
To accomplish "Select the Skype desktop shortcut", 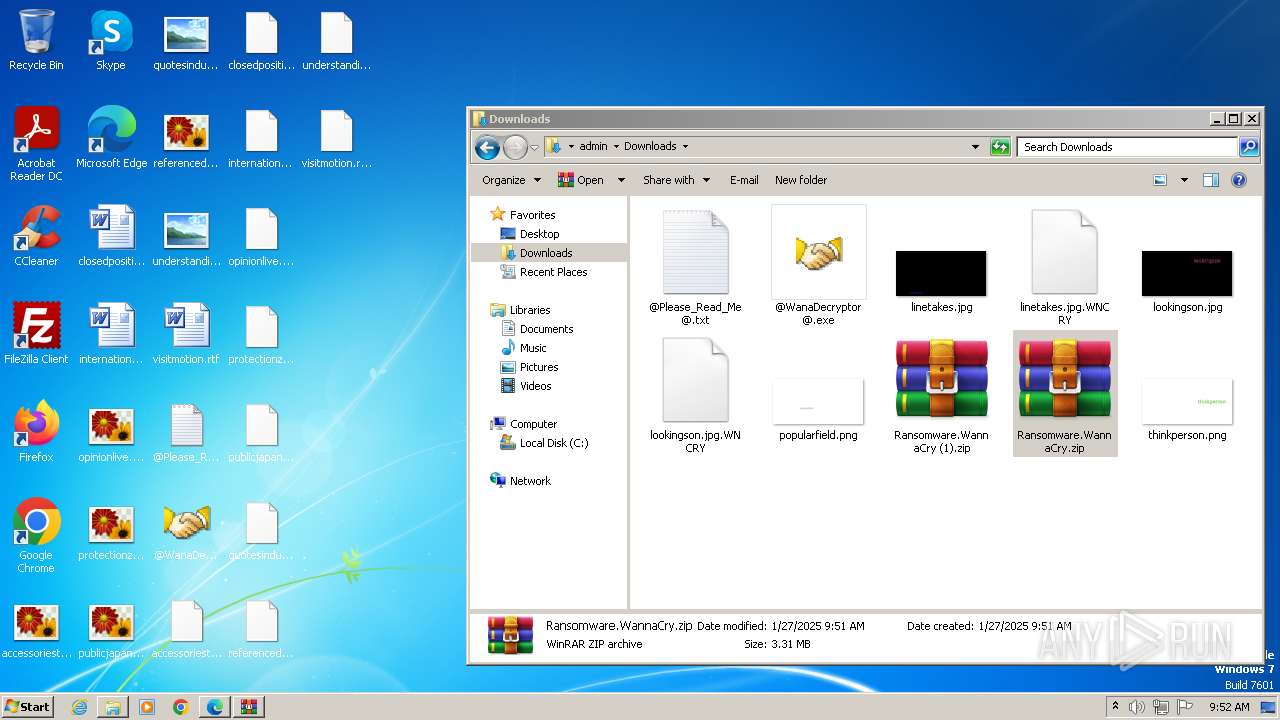I will [x=111, y=40].
